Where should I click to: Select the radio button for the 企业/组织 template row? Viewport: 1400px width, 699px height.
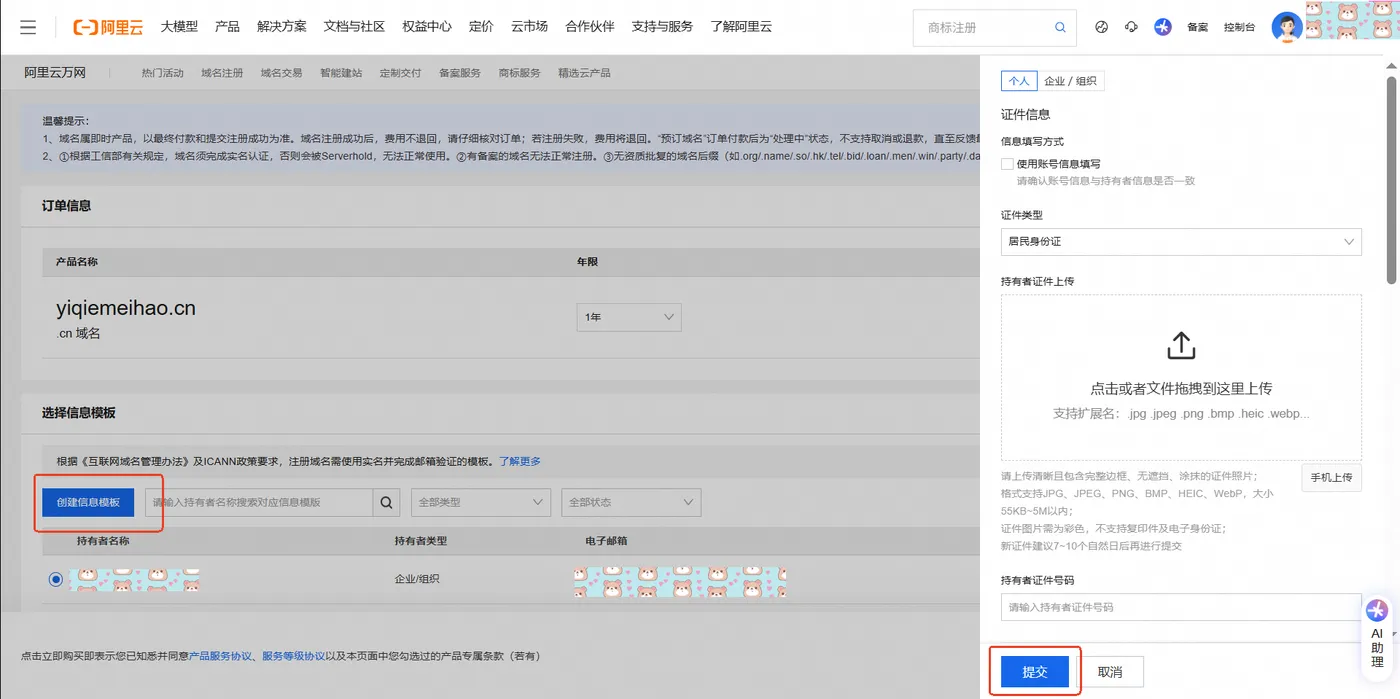(55, 579)
